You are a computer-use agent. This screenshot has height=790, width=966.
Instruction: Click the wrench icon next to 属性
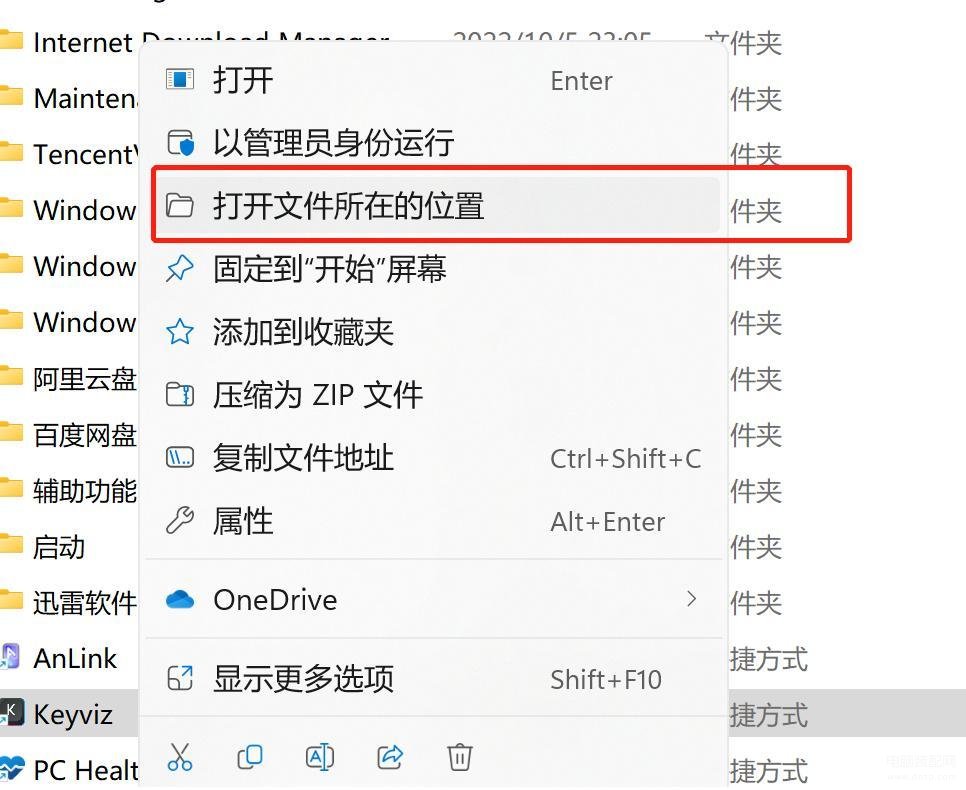tap(180, 521)
